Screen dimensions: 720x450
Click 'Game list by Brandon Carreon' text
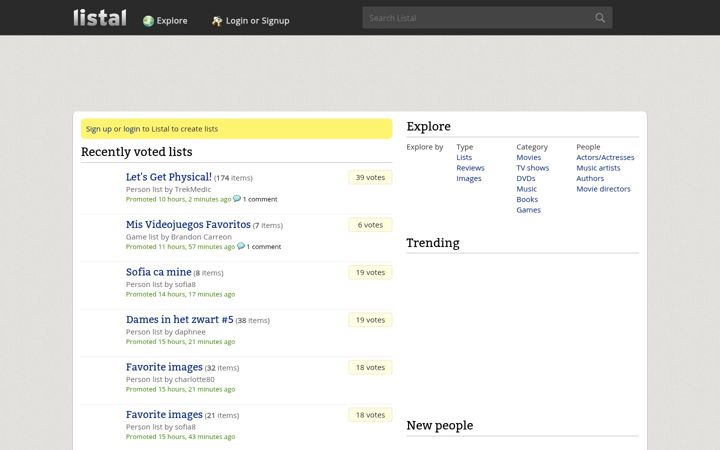click(x=179, y=237)
